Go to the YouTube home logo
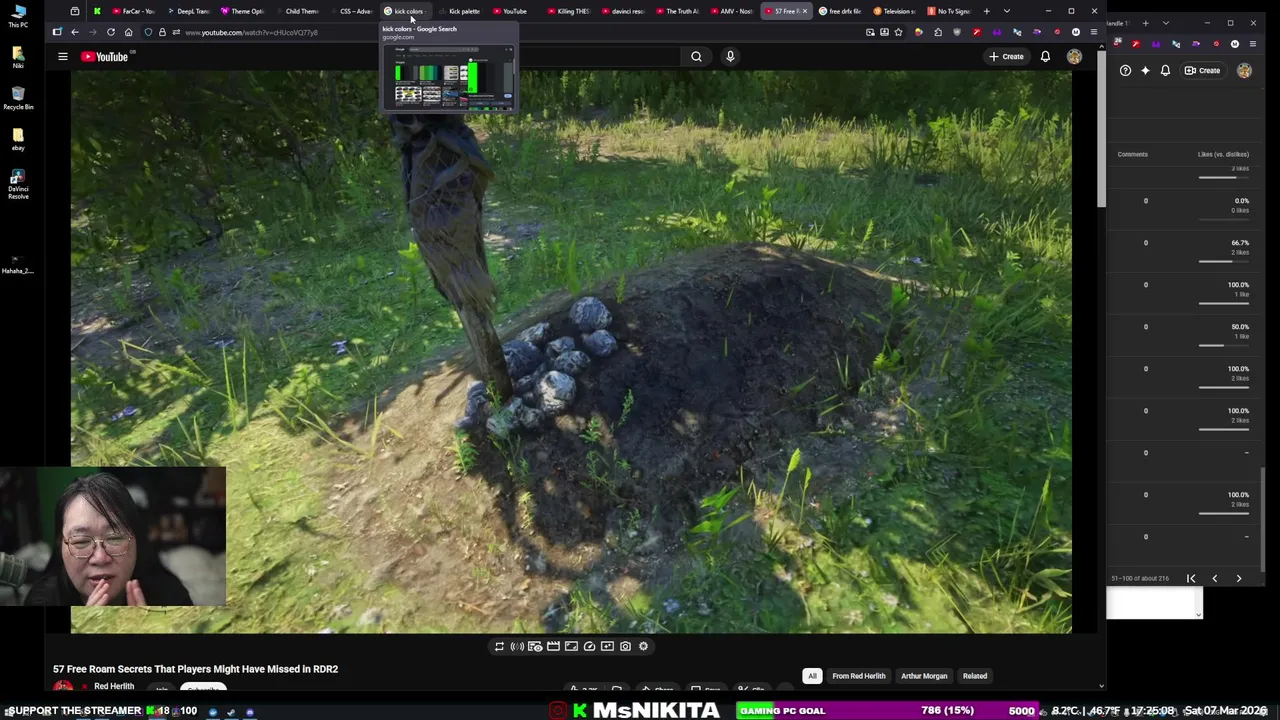 coord(105,57)
